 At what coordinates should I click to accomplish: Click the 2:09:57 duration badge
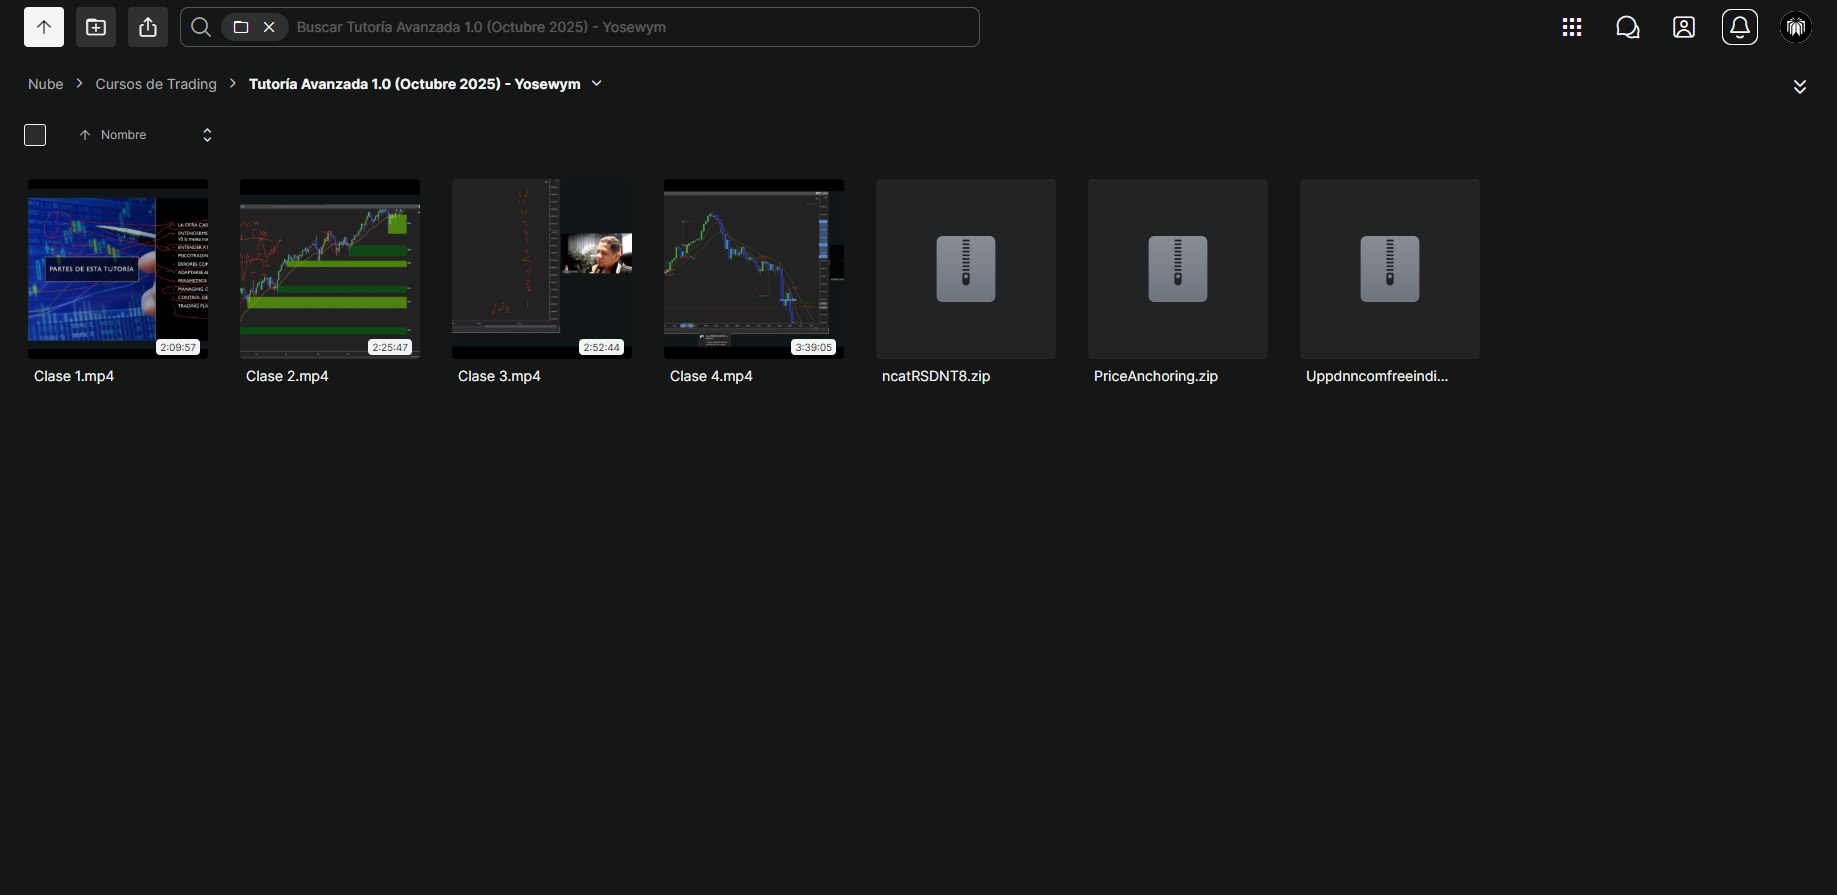178,347
